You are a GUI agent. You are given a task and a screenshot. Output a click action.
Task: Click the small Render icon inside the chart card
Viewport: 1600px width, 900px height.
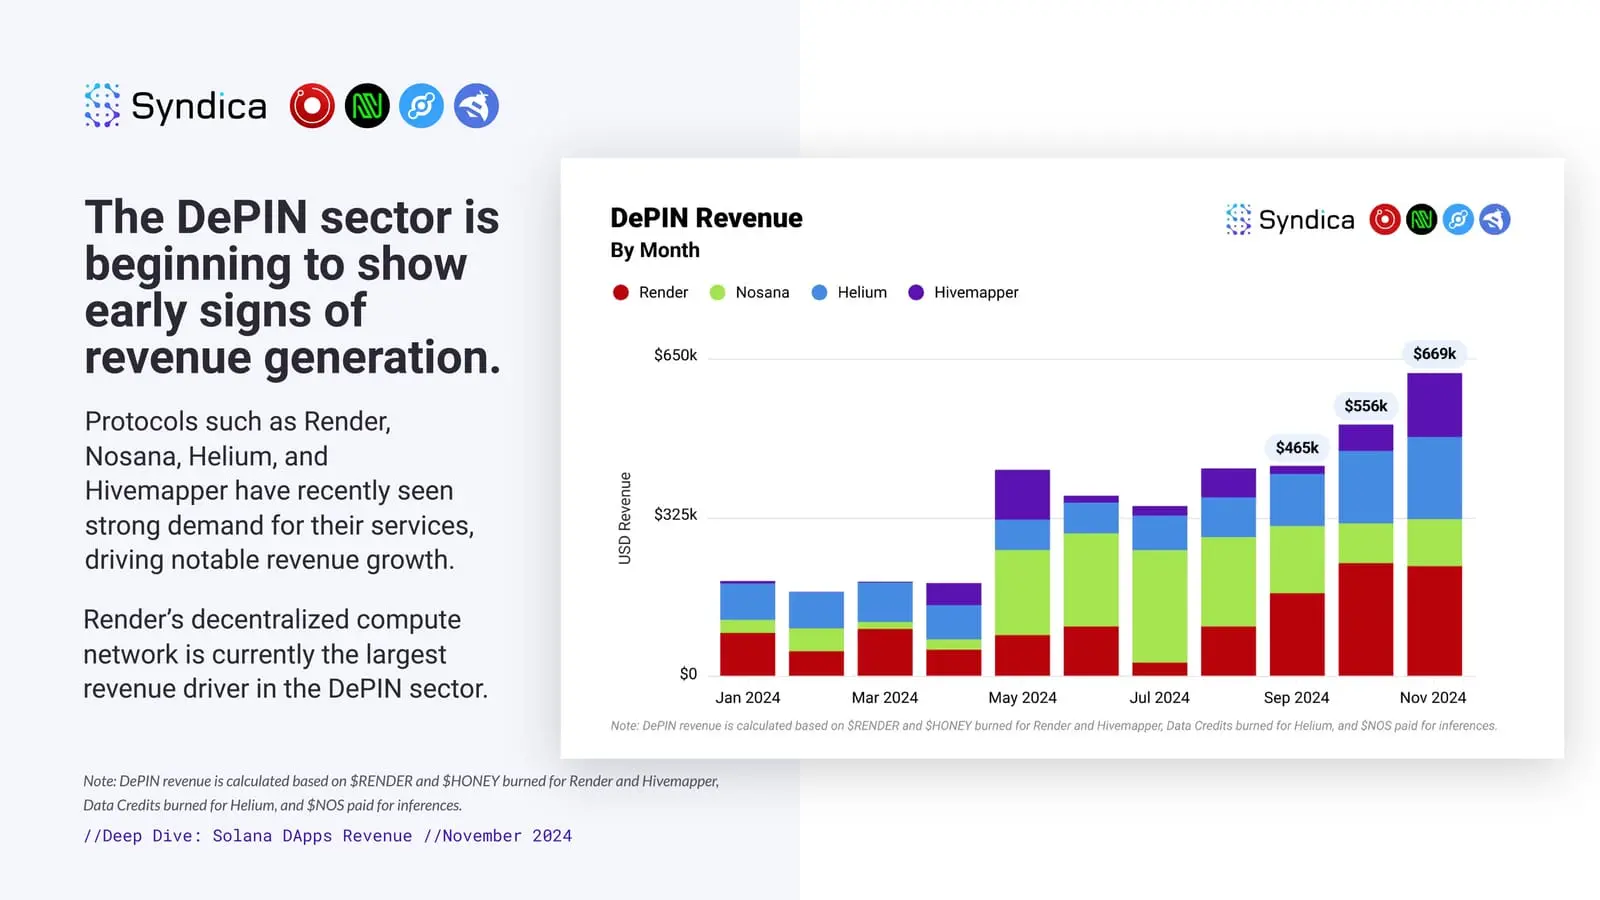click(1384, 220)
